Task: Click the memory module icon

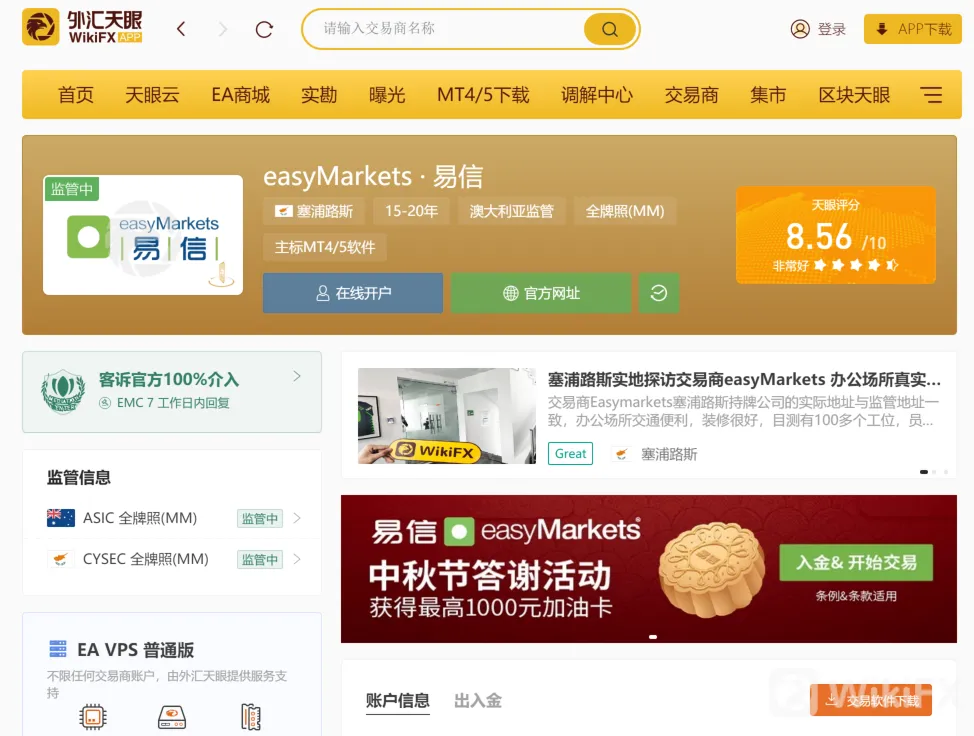Action: click(x=250, y=717)
